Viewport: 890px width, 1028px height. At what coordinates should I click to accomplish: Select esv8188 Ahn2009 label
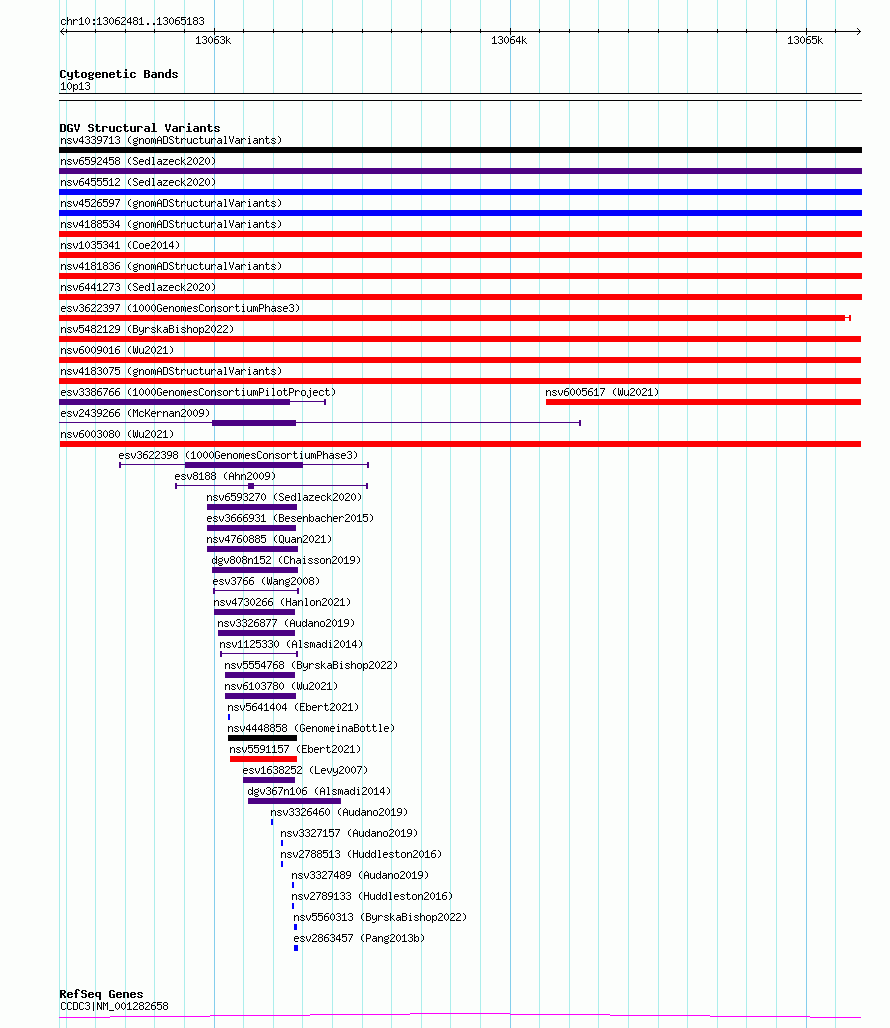click(225, 476)
